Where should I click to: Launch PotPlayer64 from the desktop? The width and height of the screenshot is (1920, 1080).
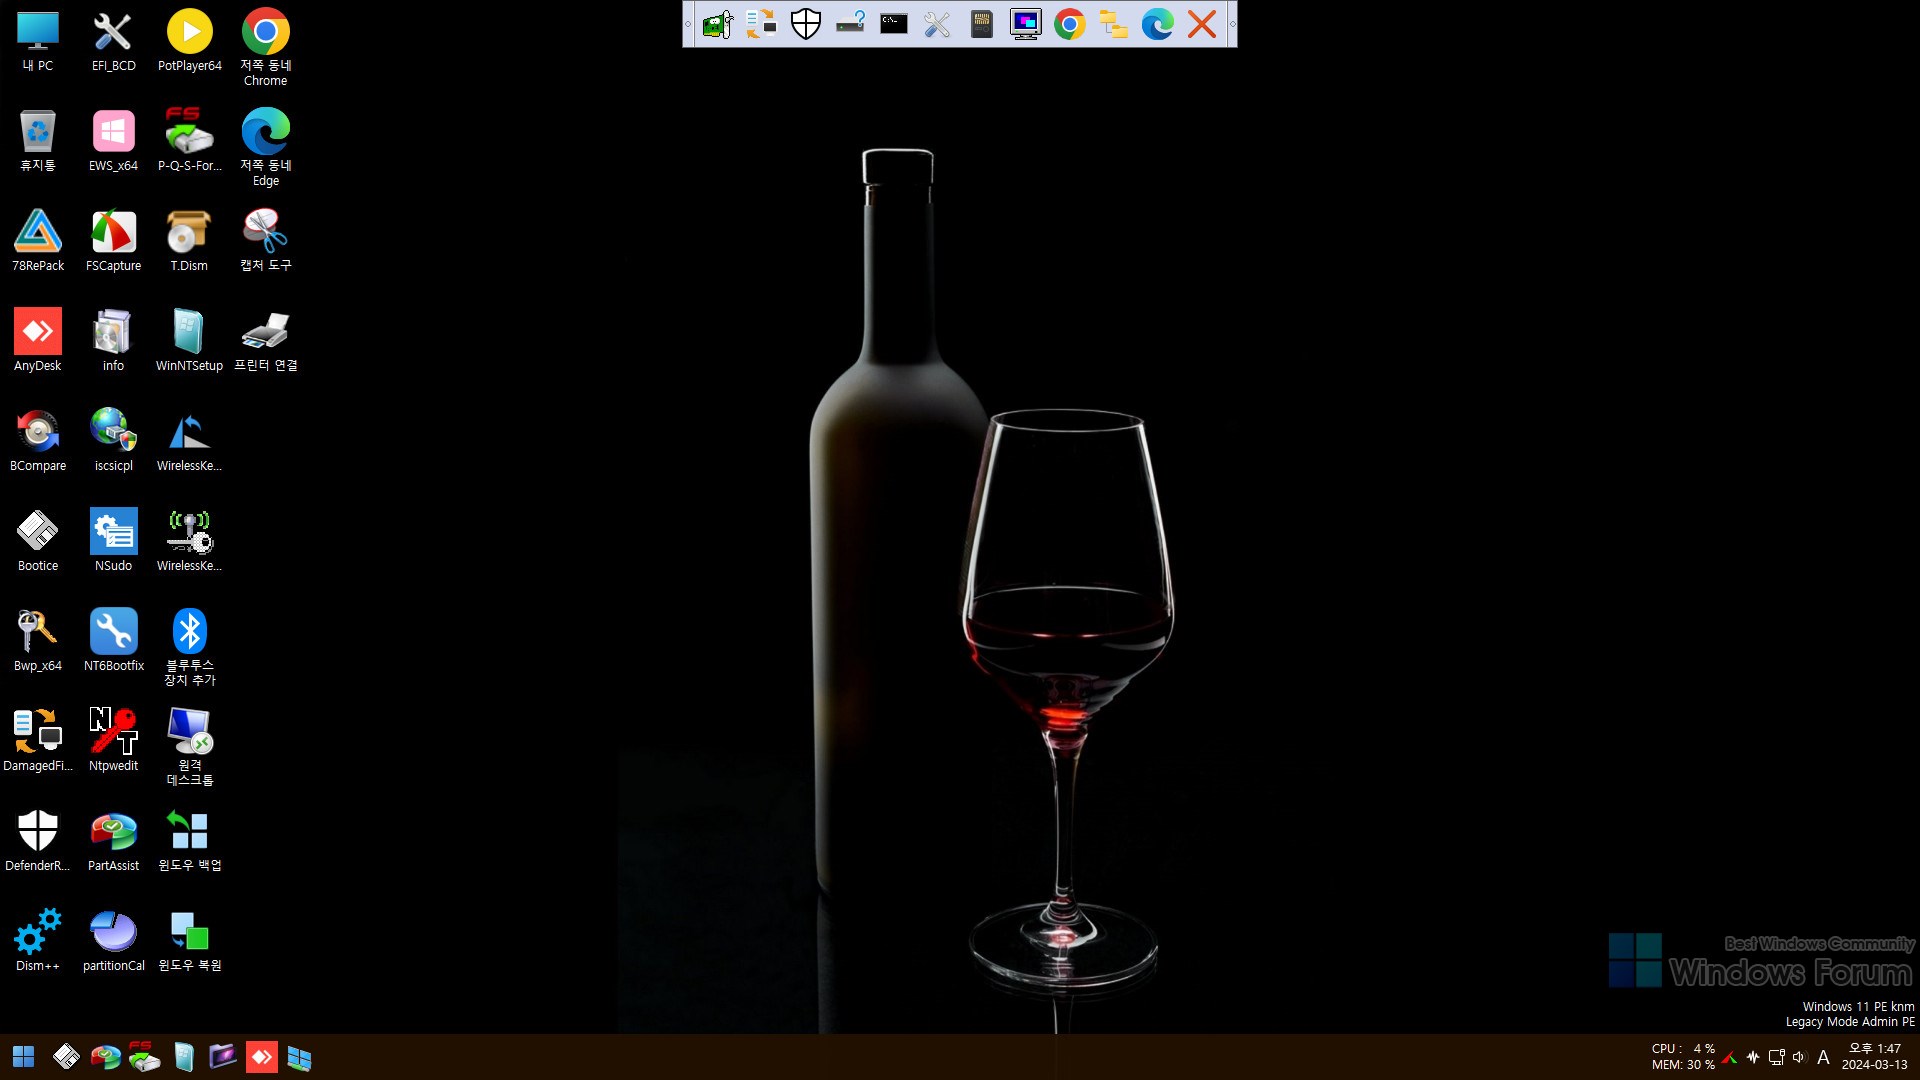tap(190, 42)
